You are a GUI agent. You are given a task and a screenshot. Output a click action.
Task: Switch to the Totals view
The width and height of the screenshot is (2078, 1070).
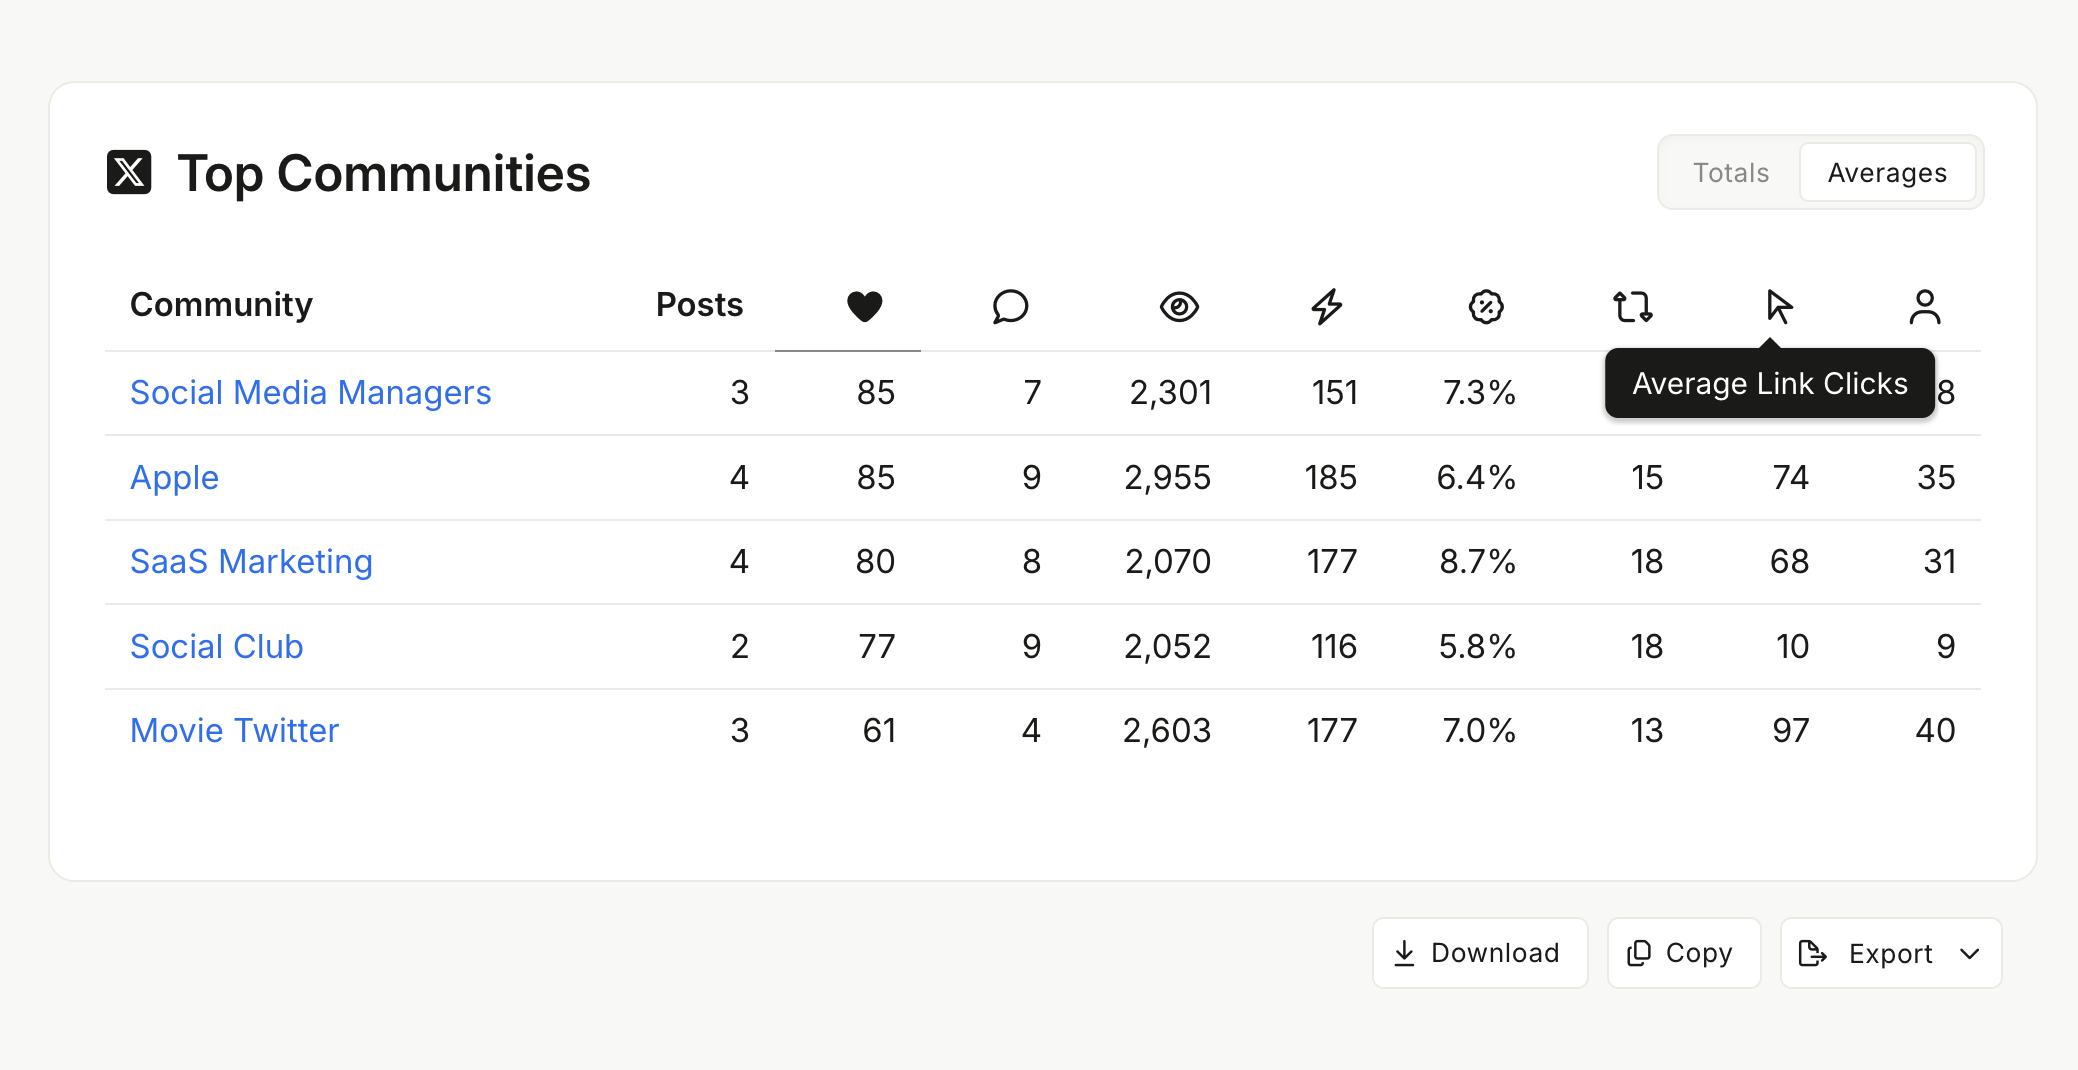coord(1731,173)
